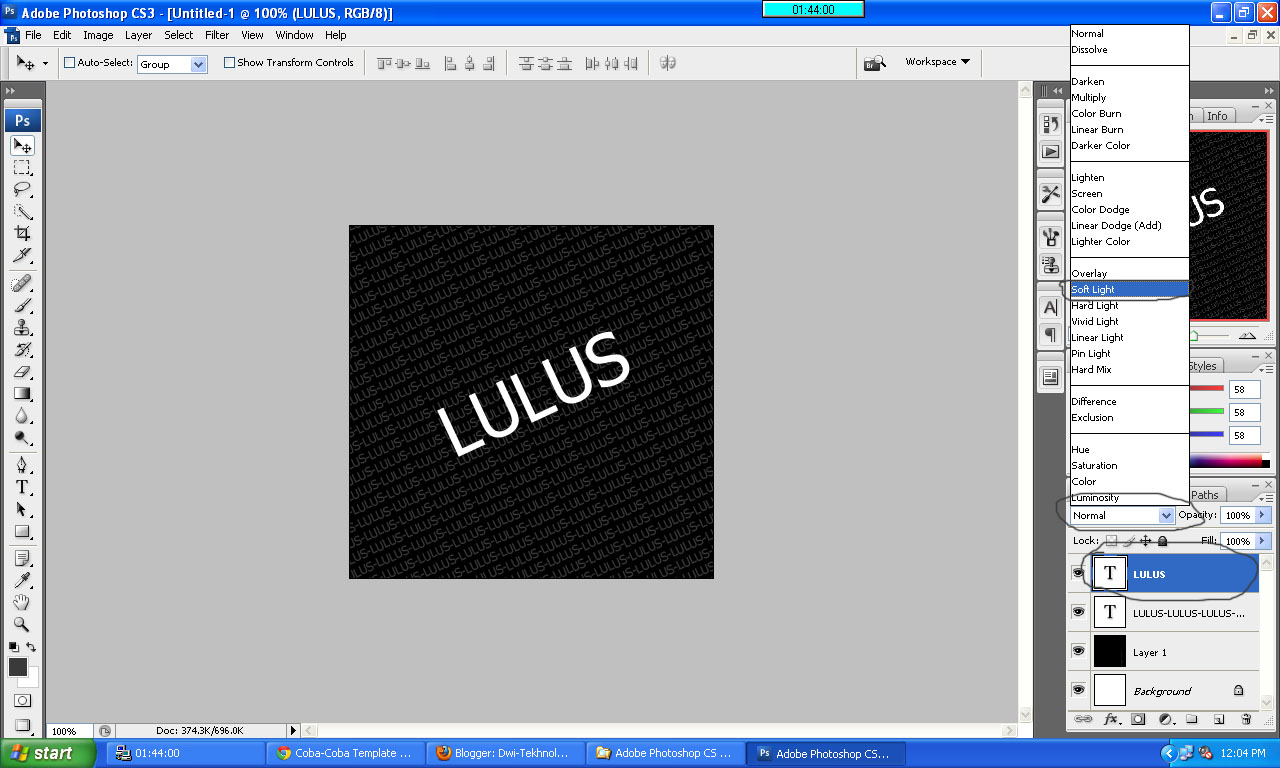Open the Layers panel options menu
Image resolution: width=1280 pixels, height=768 pixels.
click(1266, 497)
